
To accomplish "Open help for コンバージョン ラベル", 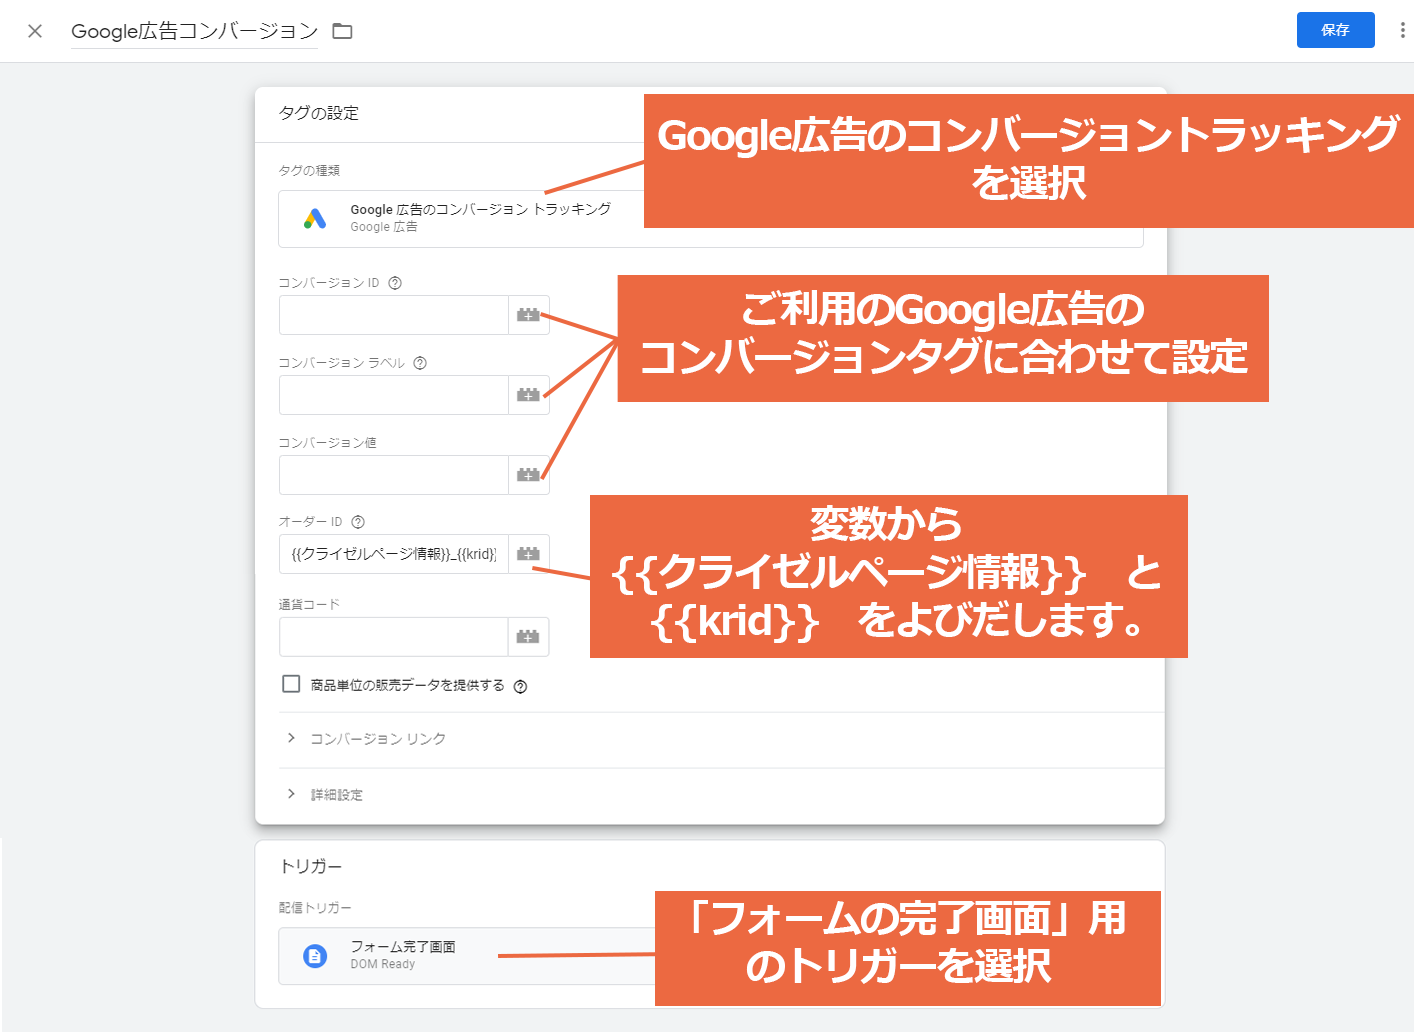I will pyautogui.click(x=420, y=363).
